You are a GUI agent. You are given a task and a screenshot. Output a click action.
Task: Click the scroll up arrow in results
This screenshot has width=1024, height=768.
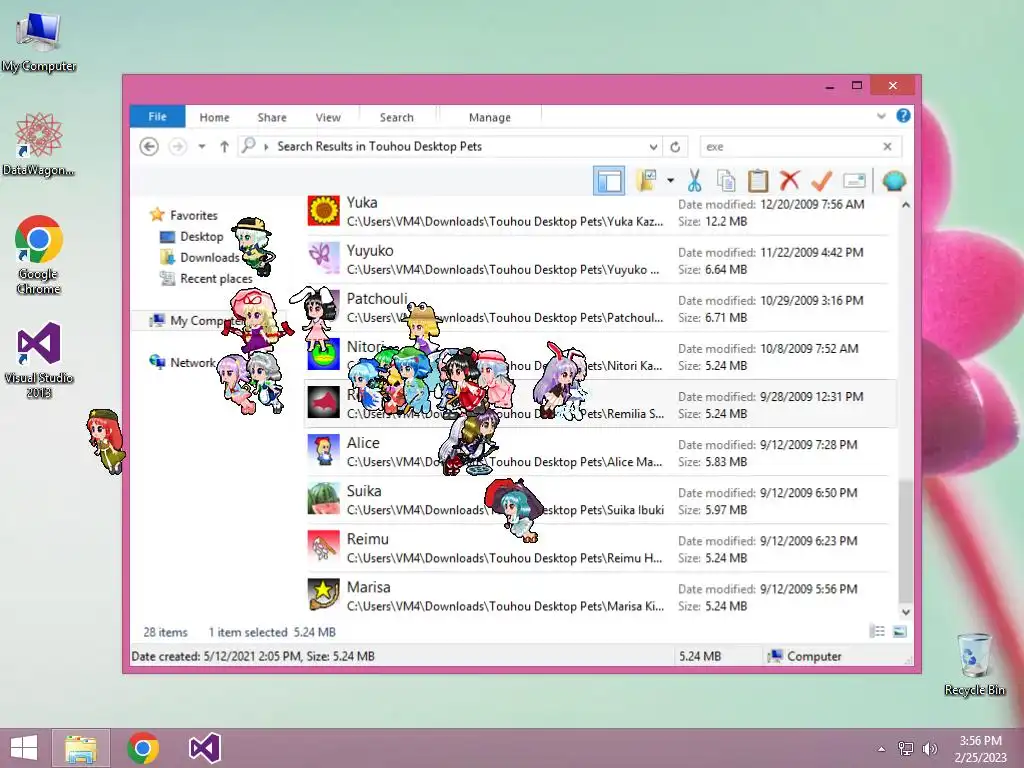pyautogui.click(x=905, y=205)
